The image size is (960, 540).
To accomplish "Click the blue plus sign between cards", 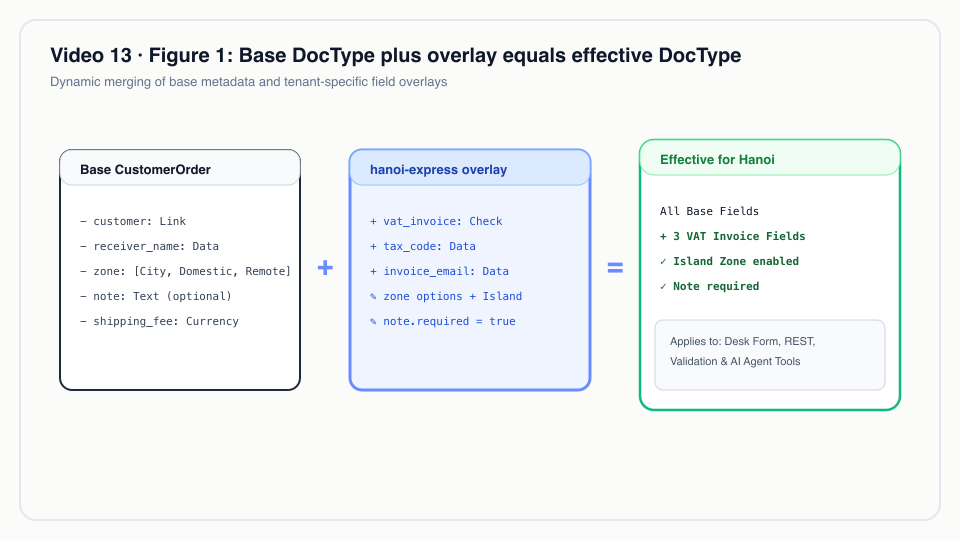I will point(325,268).
